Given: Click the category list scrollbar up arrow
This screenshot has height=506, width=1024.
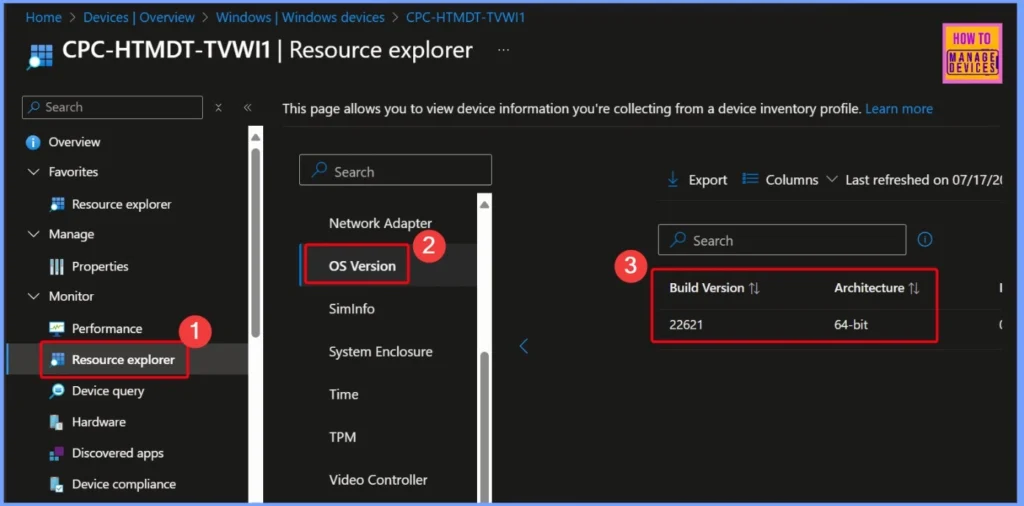Looking at the screenshot, I should [485, 205].
